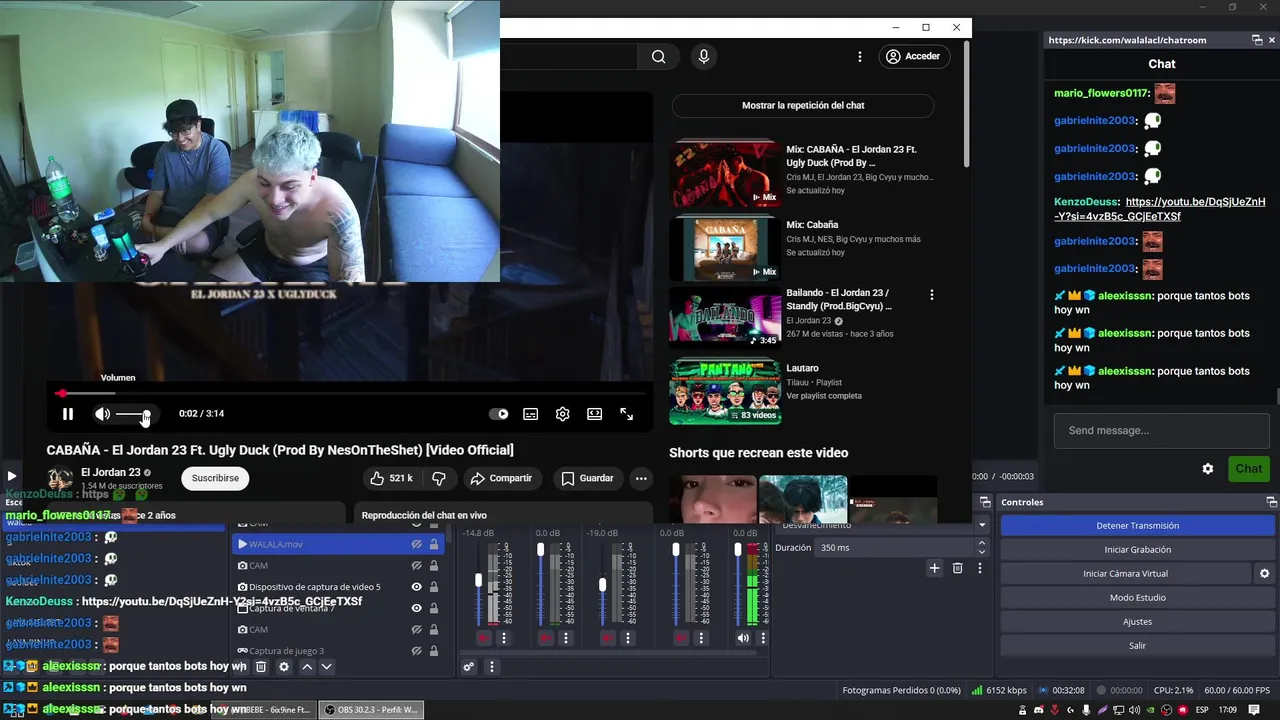Hide the Captura de ventana 7 source
1280x720 pixels.
[416, 608]
